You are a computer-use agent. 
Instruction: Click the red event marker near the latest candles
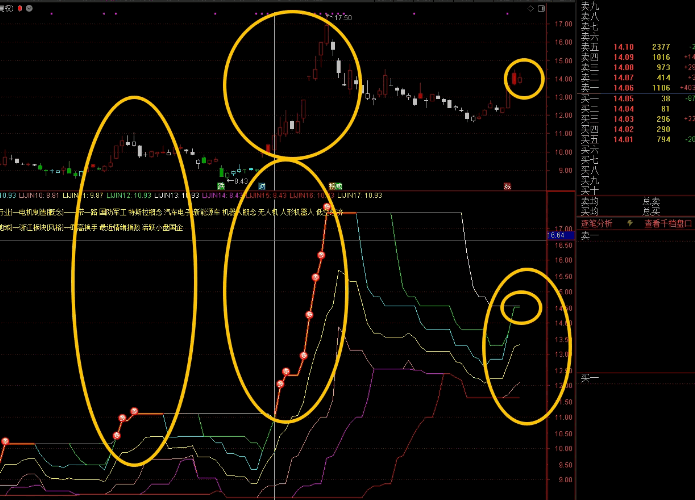507,186
